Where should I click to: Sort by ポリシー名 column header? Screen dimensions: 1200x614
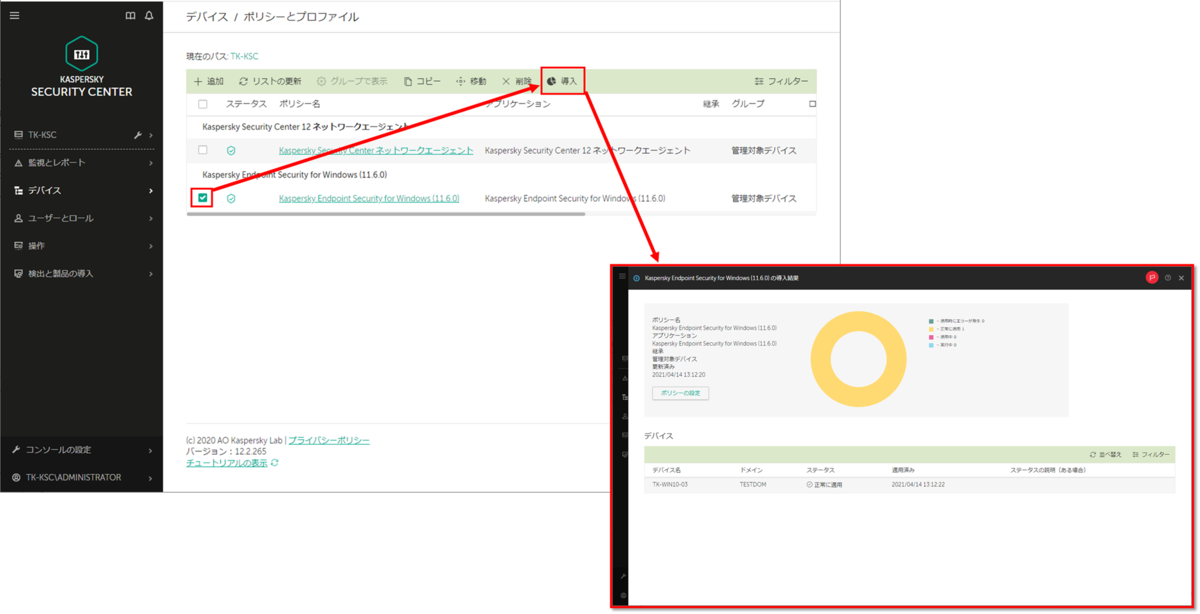click(x=300, y=104)
